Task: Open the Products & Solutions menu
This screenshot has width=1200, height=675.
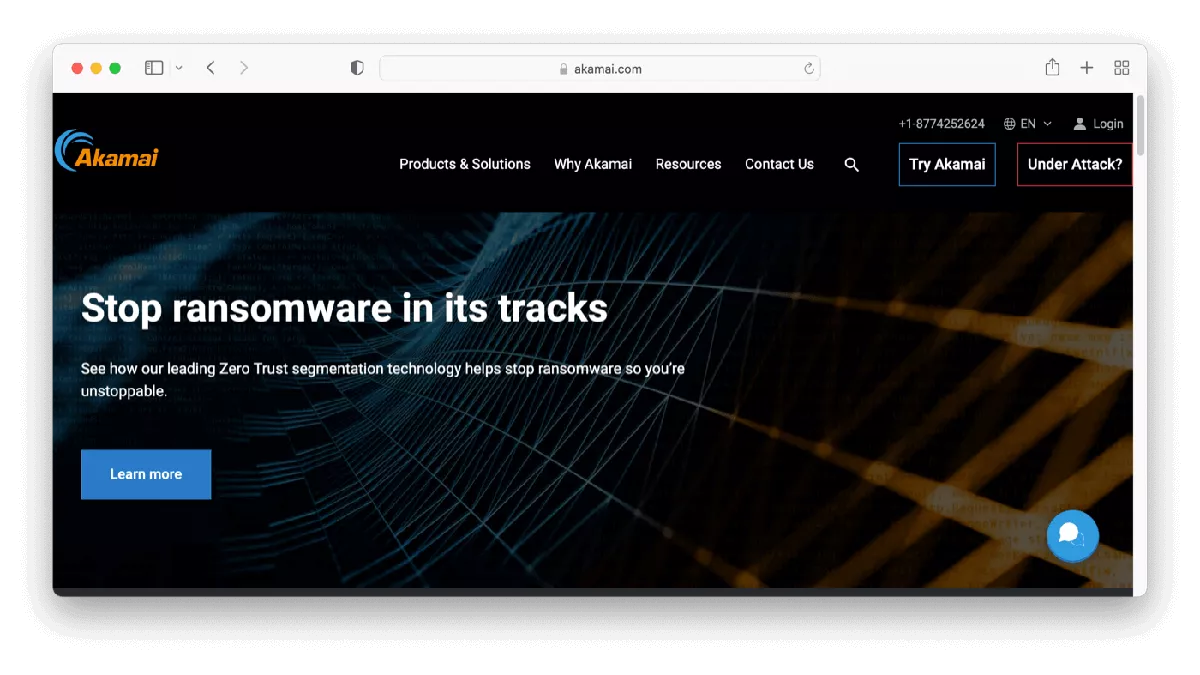Action: click(x=465, y=164)
